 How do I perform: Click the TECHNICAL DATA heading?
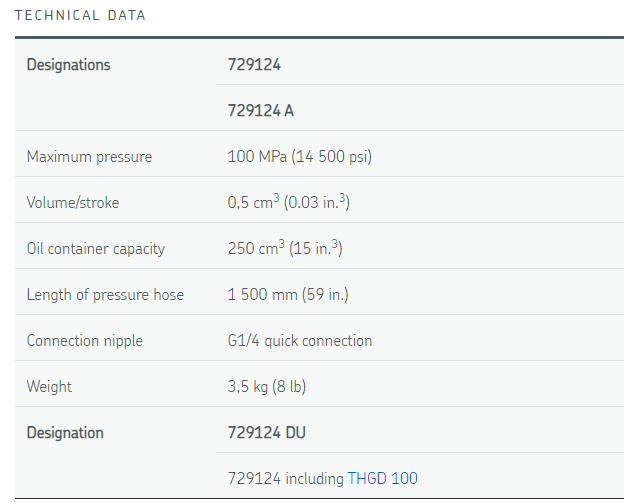[x=80, y=16]
